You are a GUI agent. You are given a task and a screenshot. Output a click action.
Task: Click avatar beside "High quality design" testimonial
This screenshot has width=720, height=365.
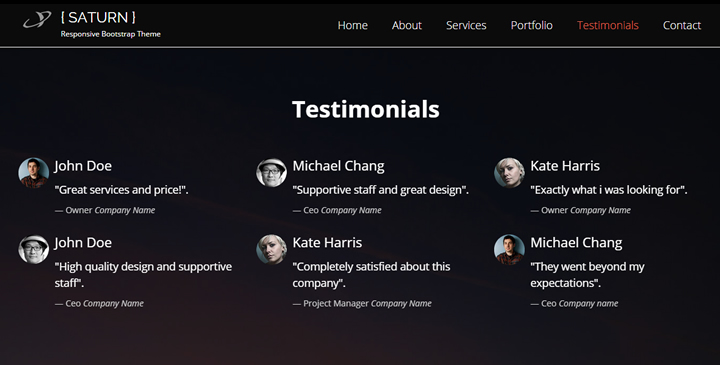34,249
